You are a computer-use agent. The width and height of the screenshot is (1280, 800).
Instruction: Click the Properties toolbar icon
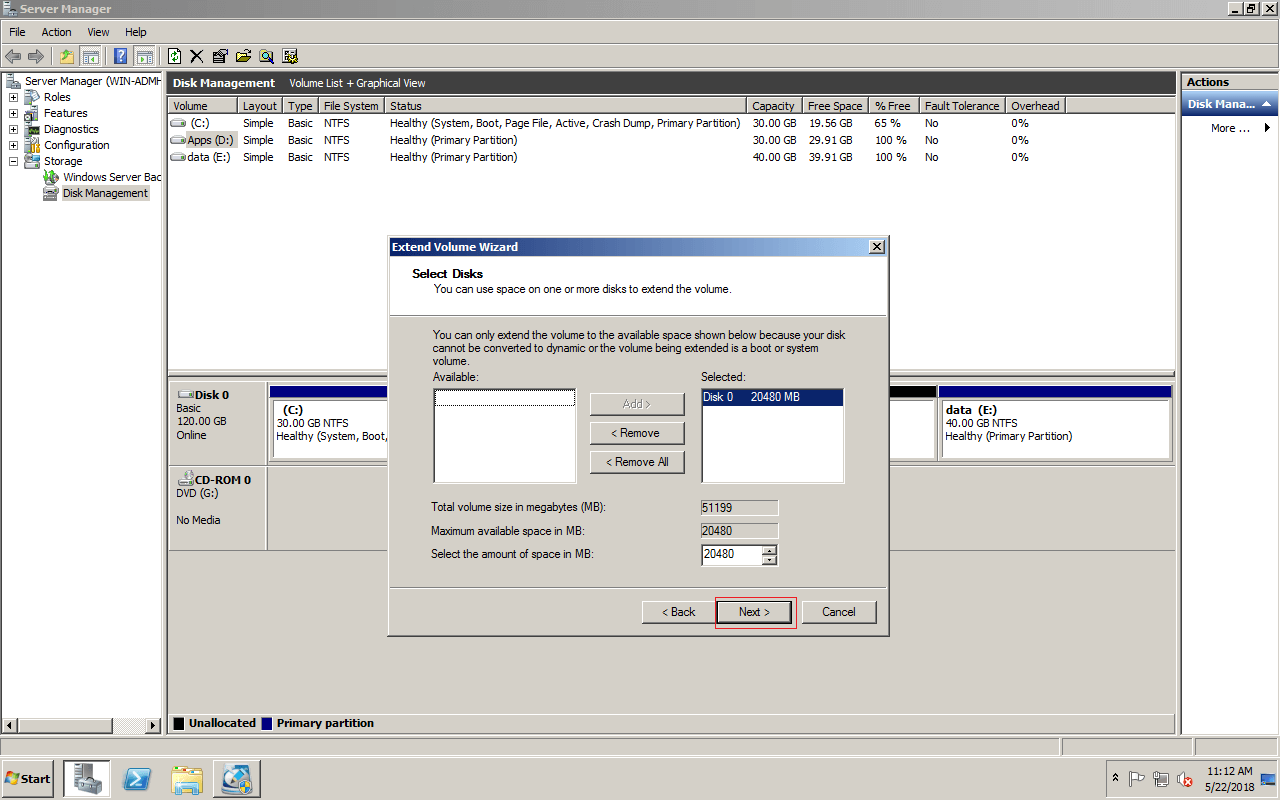coord(220,56)
